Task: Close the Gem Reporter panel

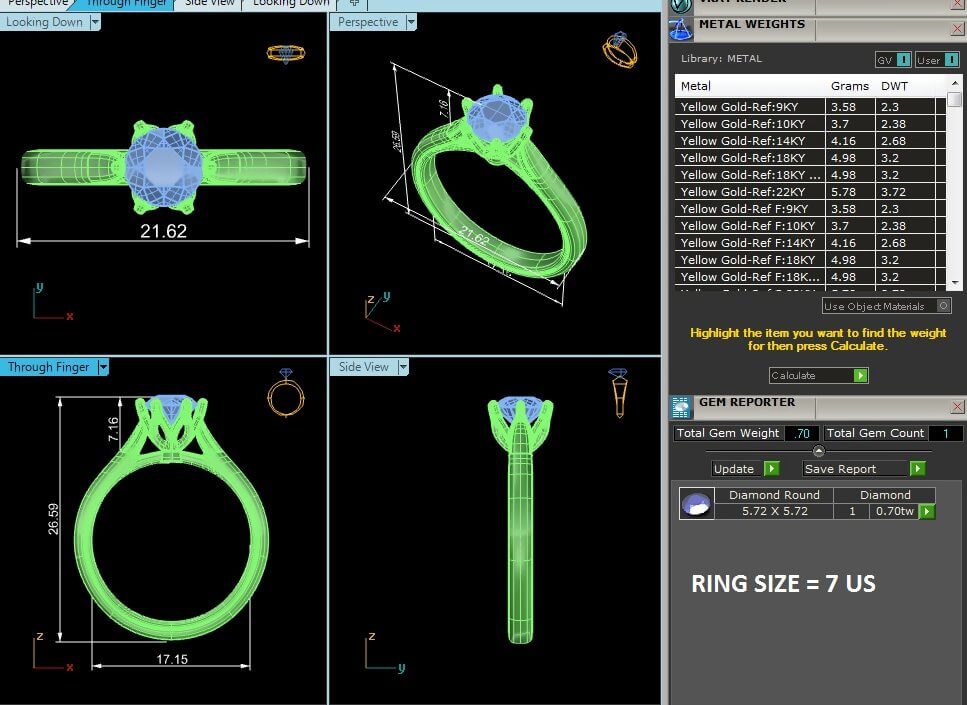Action: 957,406
